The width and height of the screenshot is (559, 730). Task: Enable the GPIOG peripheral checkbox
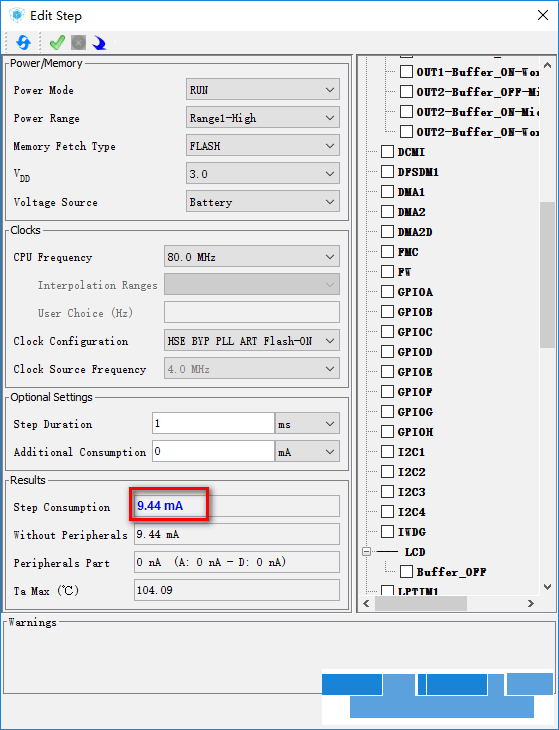click(x=387, y=412)
